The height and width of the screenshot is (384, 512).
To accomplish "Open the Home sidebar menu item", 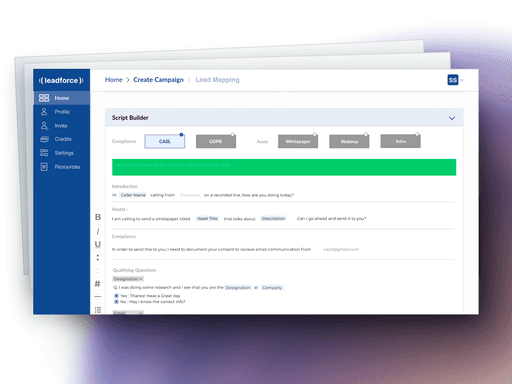I will [x=62, y=98].
